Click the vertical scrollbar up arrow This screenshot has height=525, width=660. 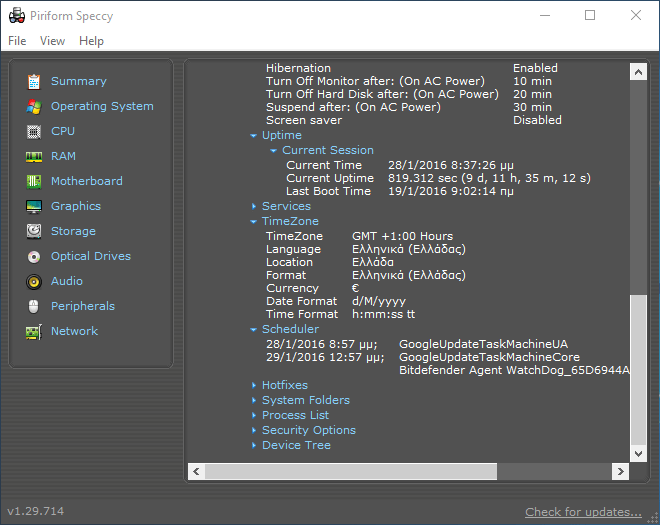coord(638,72)
